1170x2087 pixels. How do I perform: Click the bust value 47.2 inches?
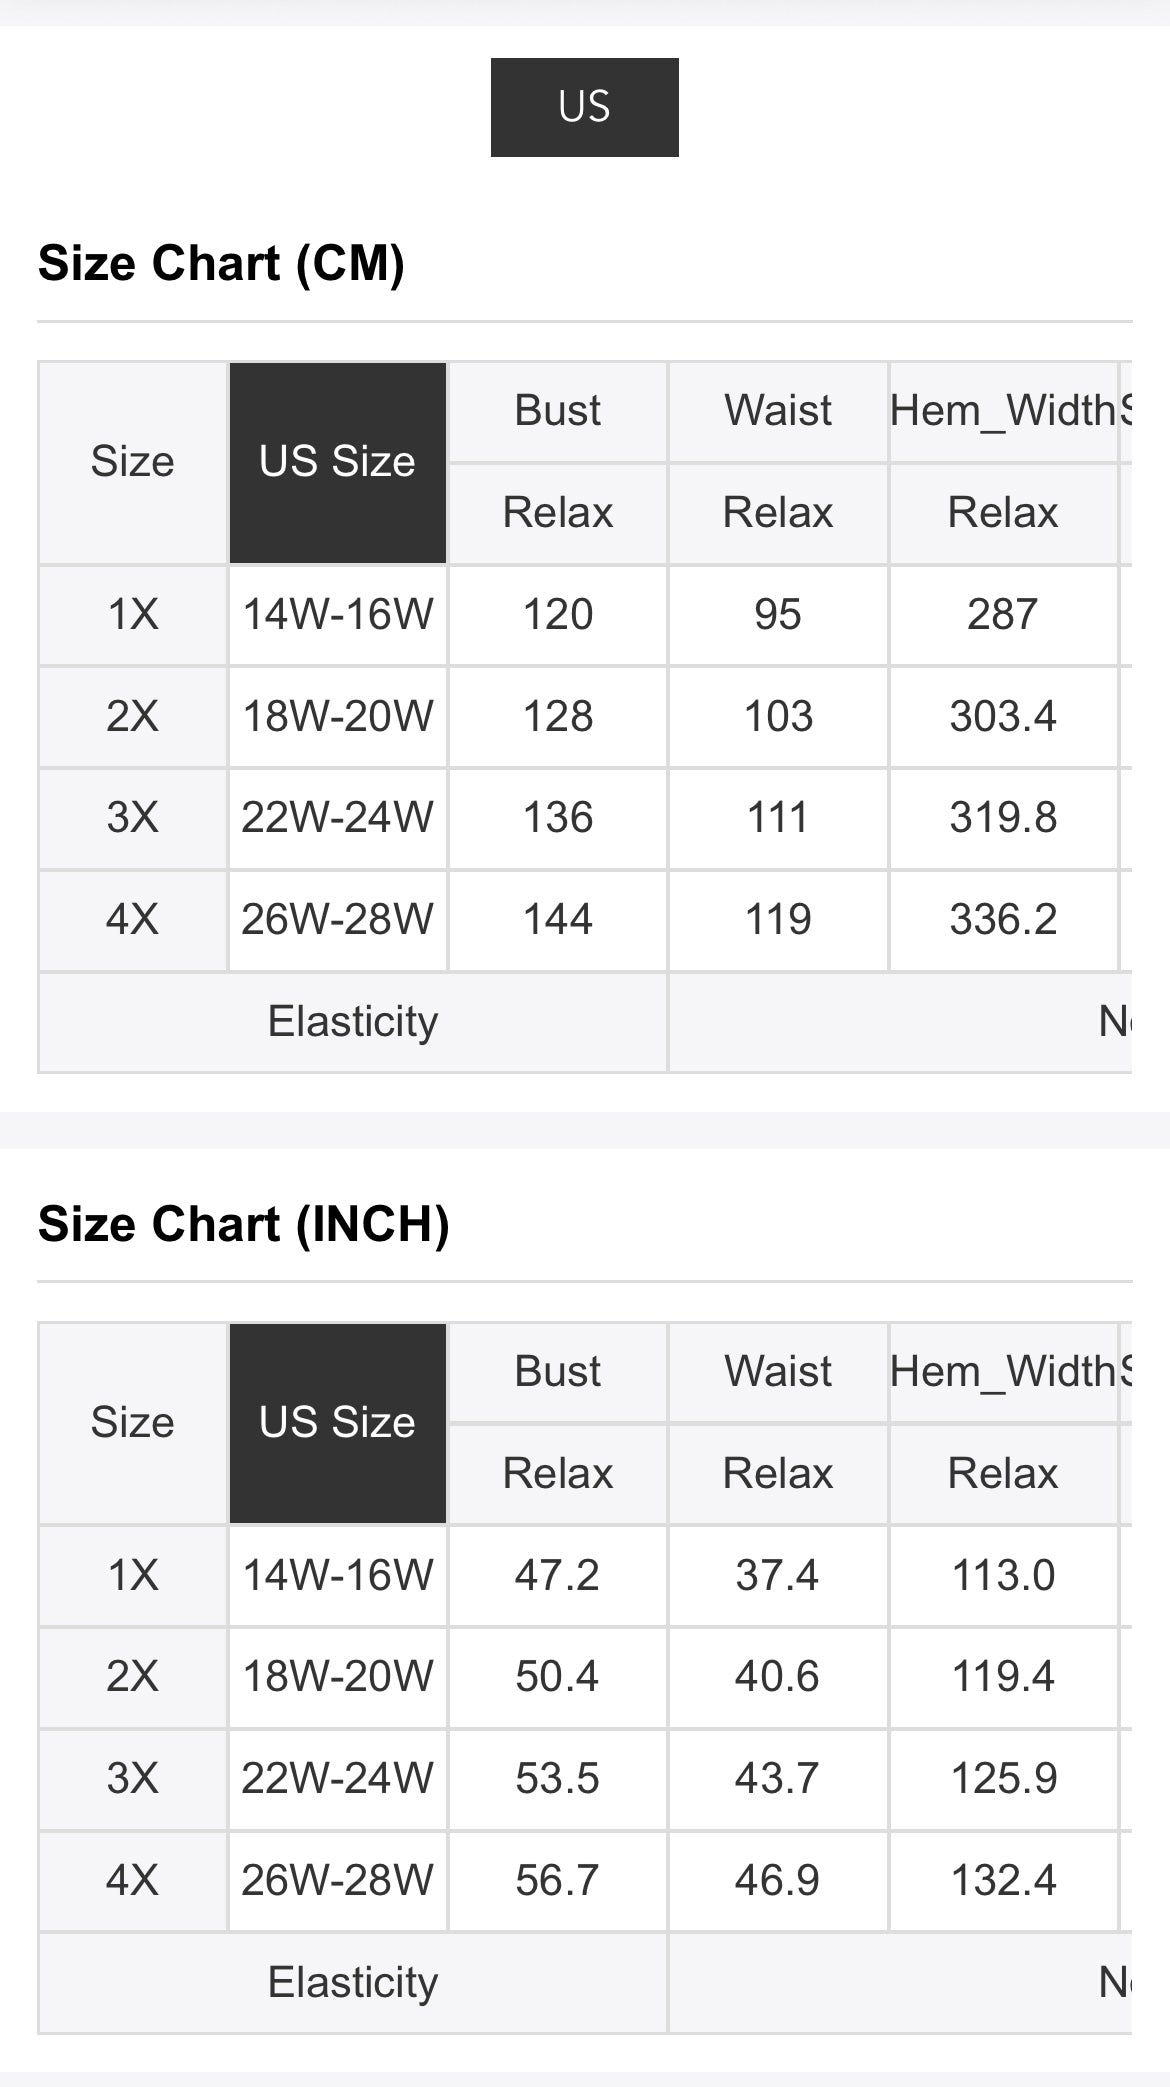click(557, 1576)
